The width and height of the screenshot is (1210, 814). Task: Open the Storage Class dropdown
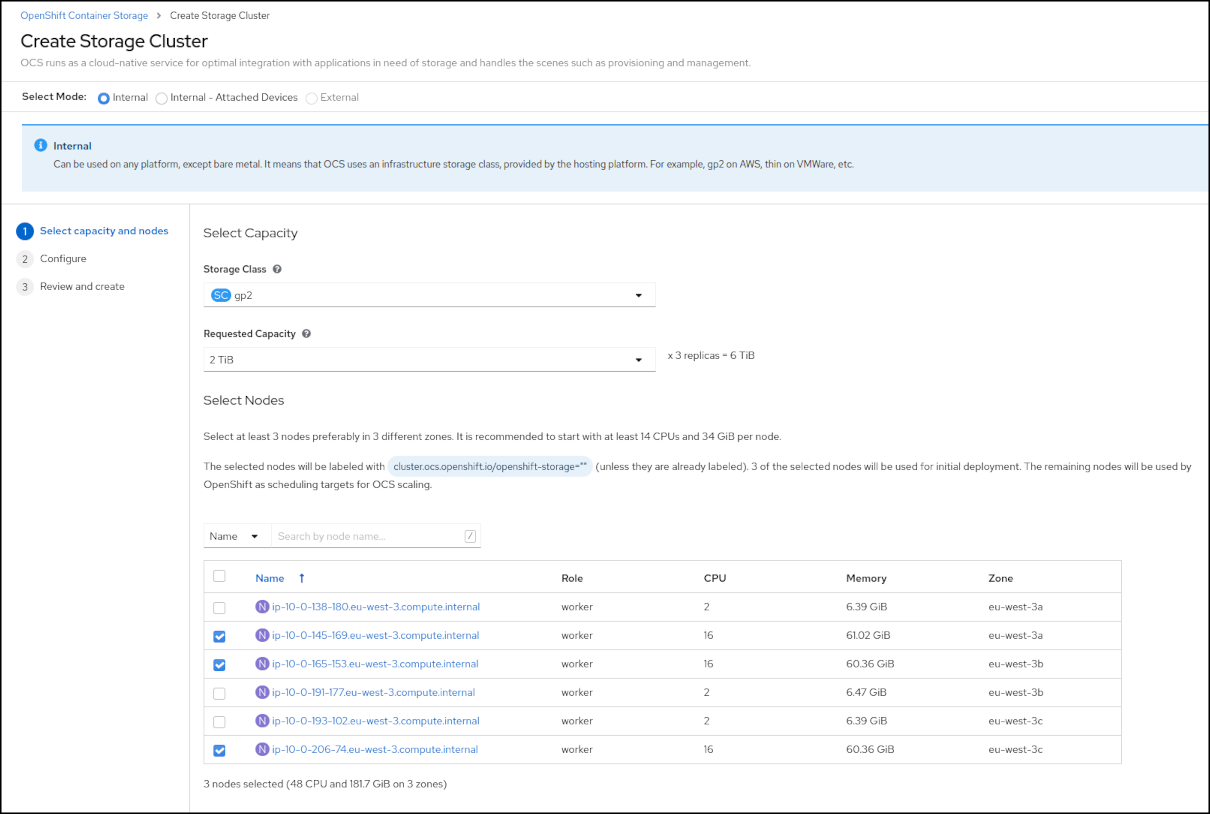click(638, 294)
